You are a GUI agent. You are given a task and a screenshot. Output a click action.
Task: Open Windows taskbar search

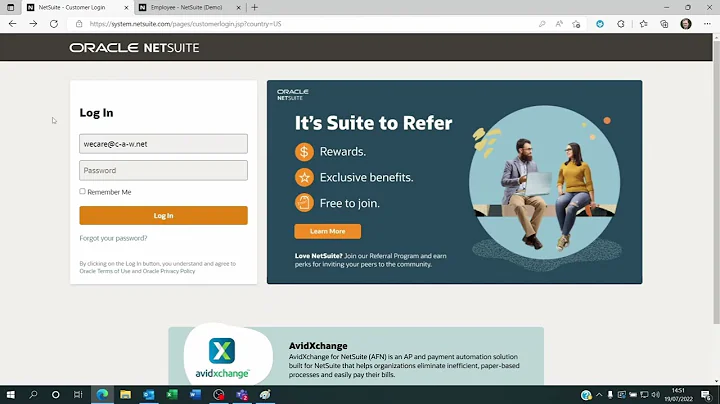(x=33, y=394)
